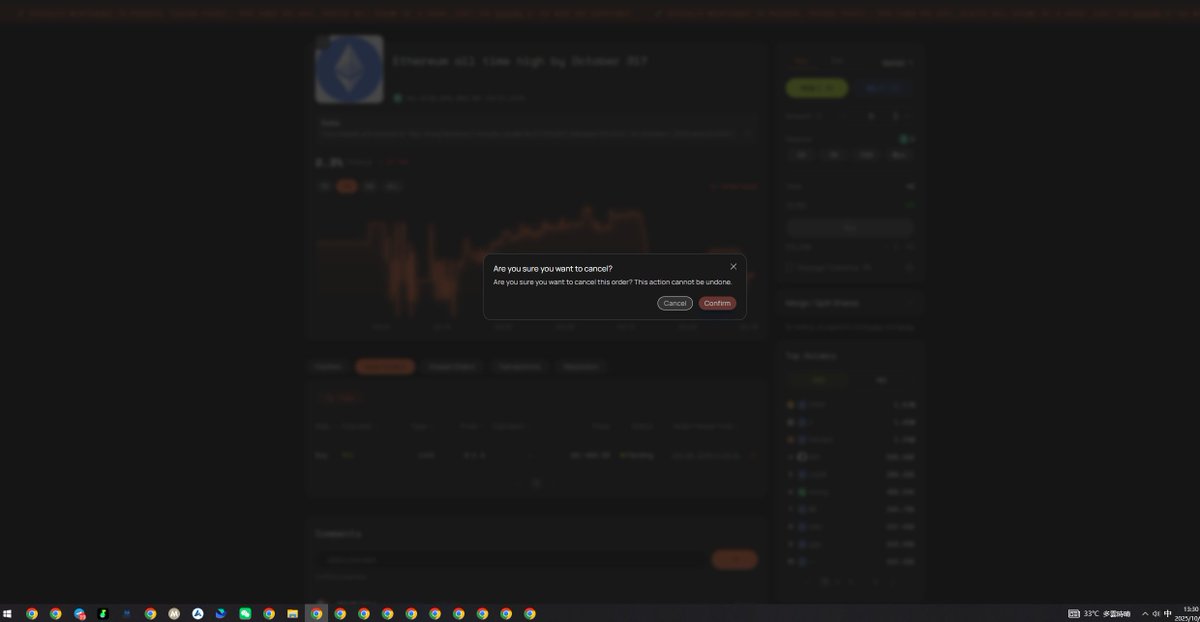Viewport: 1200px width, 622px height.
Task: Open Telegram from the taskbar
Action: coord(79,613)
